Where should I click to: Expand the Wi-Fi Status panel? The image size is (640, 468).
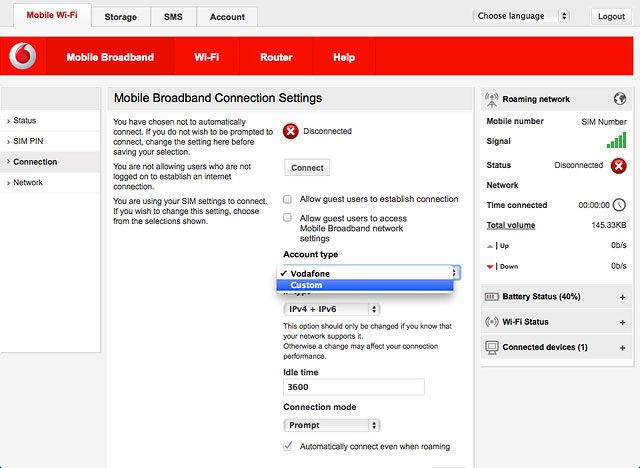(622, 322)
